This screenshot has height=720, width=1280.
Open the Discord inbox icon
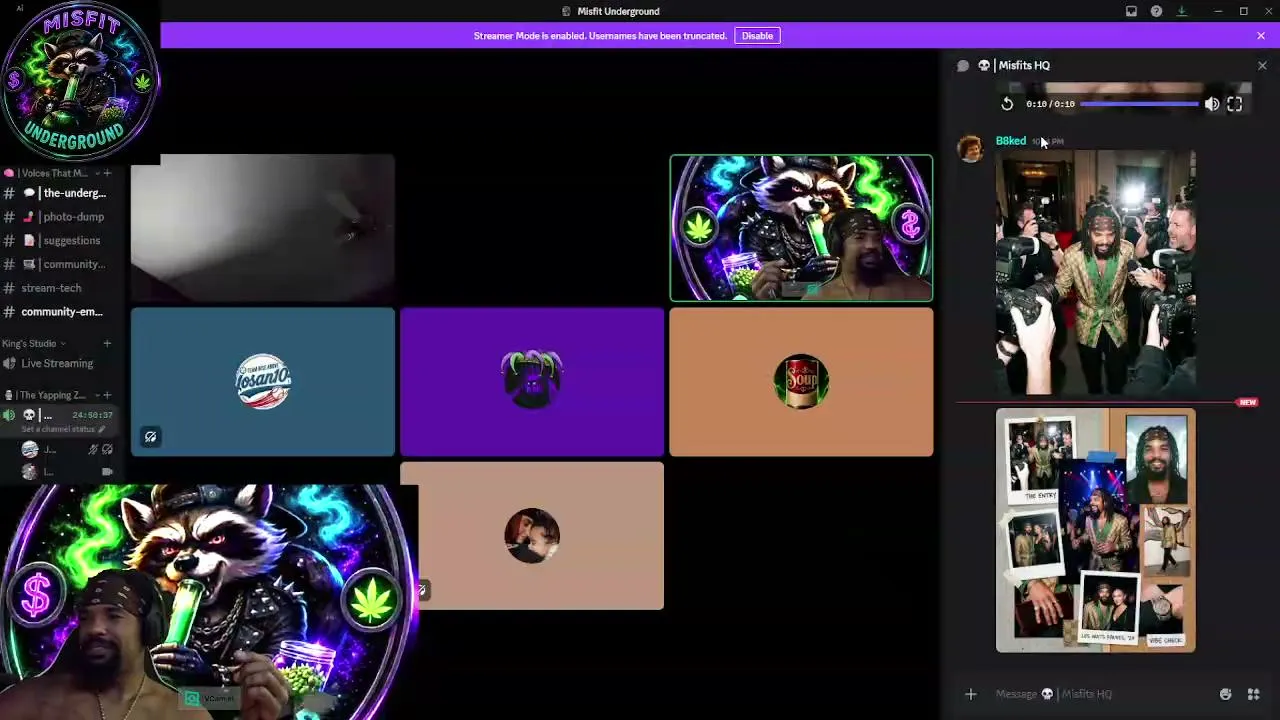point(1131,11)
